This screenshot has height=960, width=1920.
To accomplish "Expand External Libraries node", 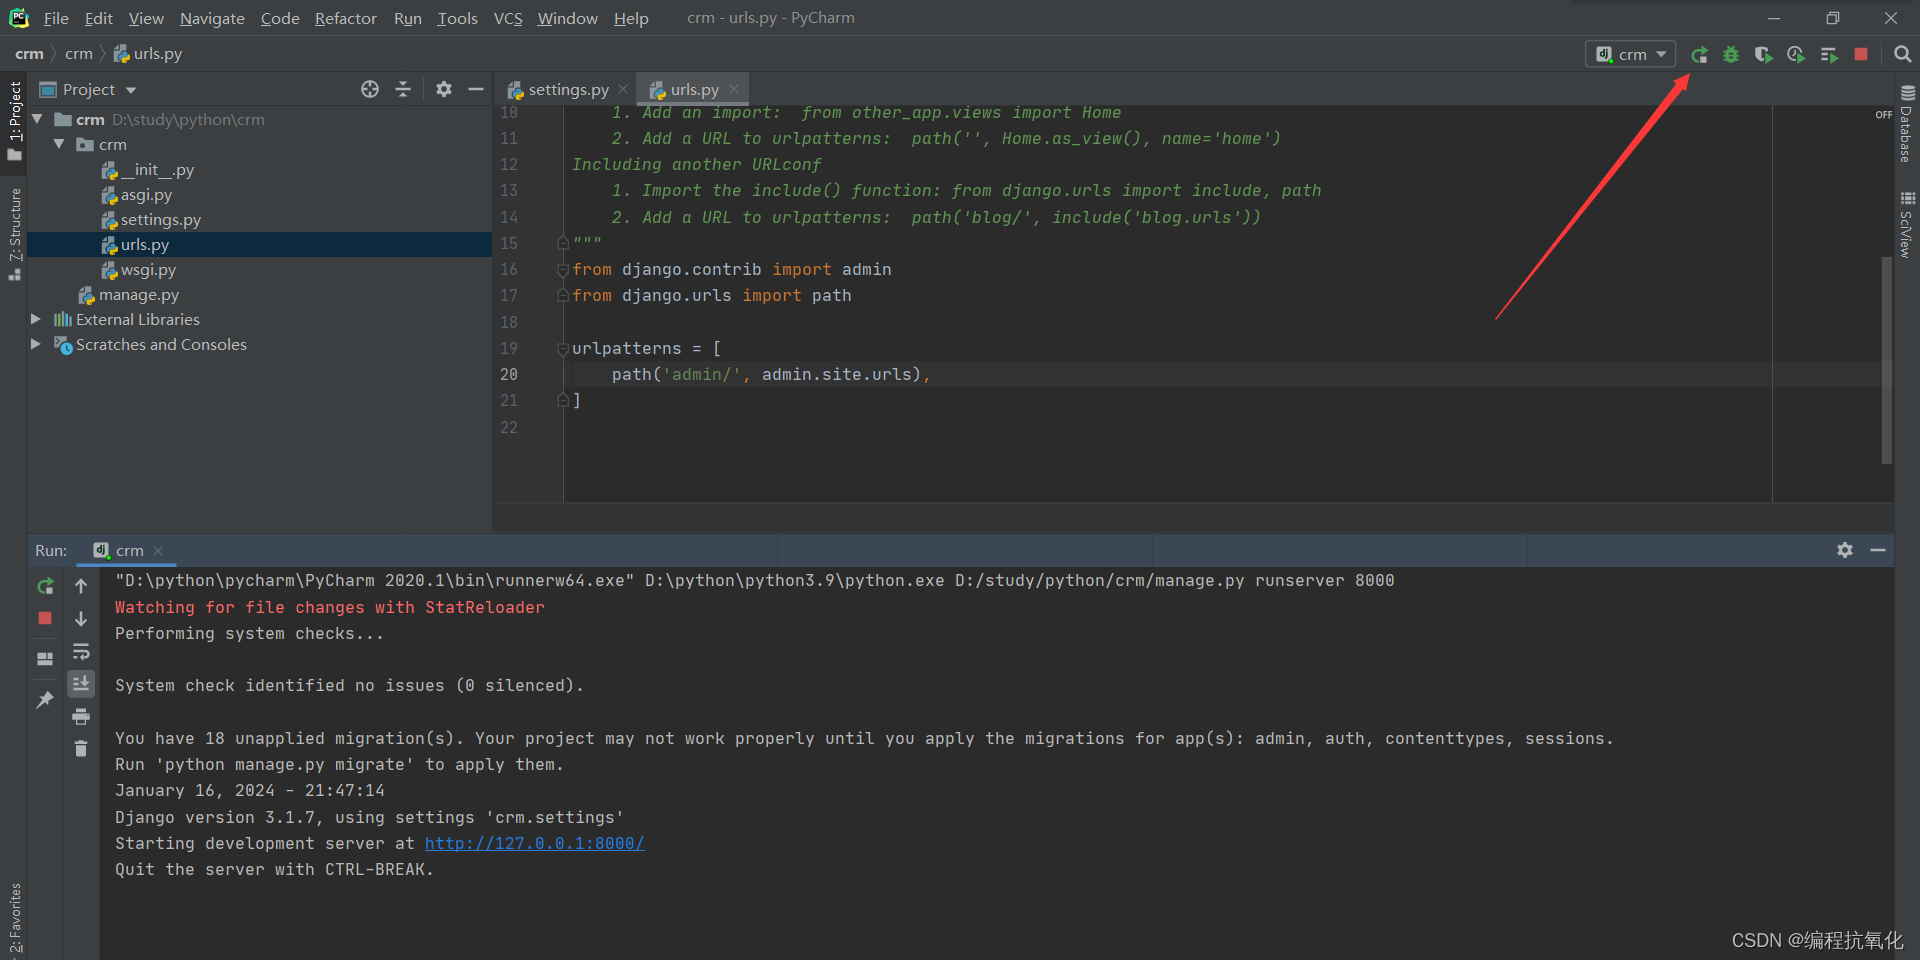I will tap(36, 319).
